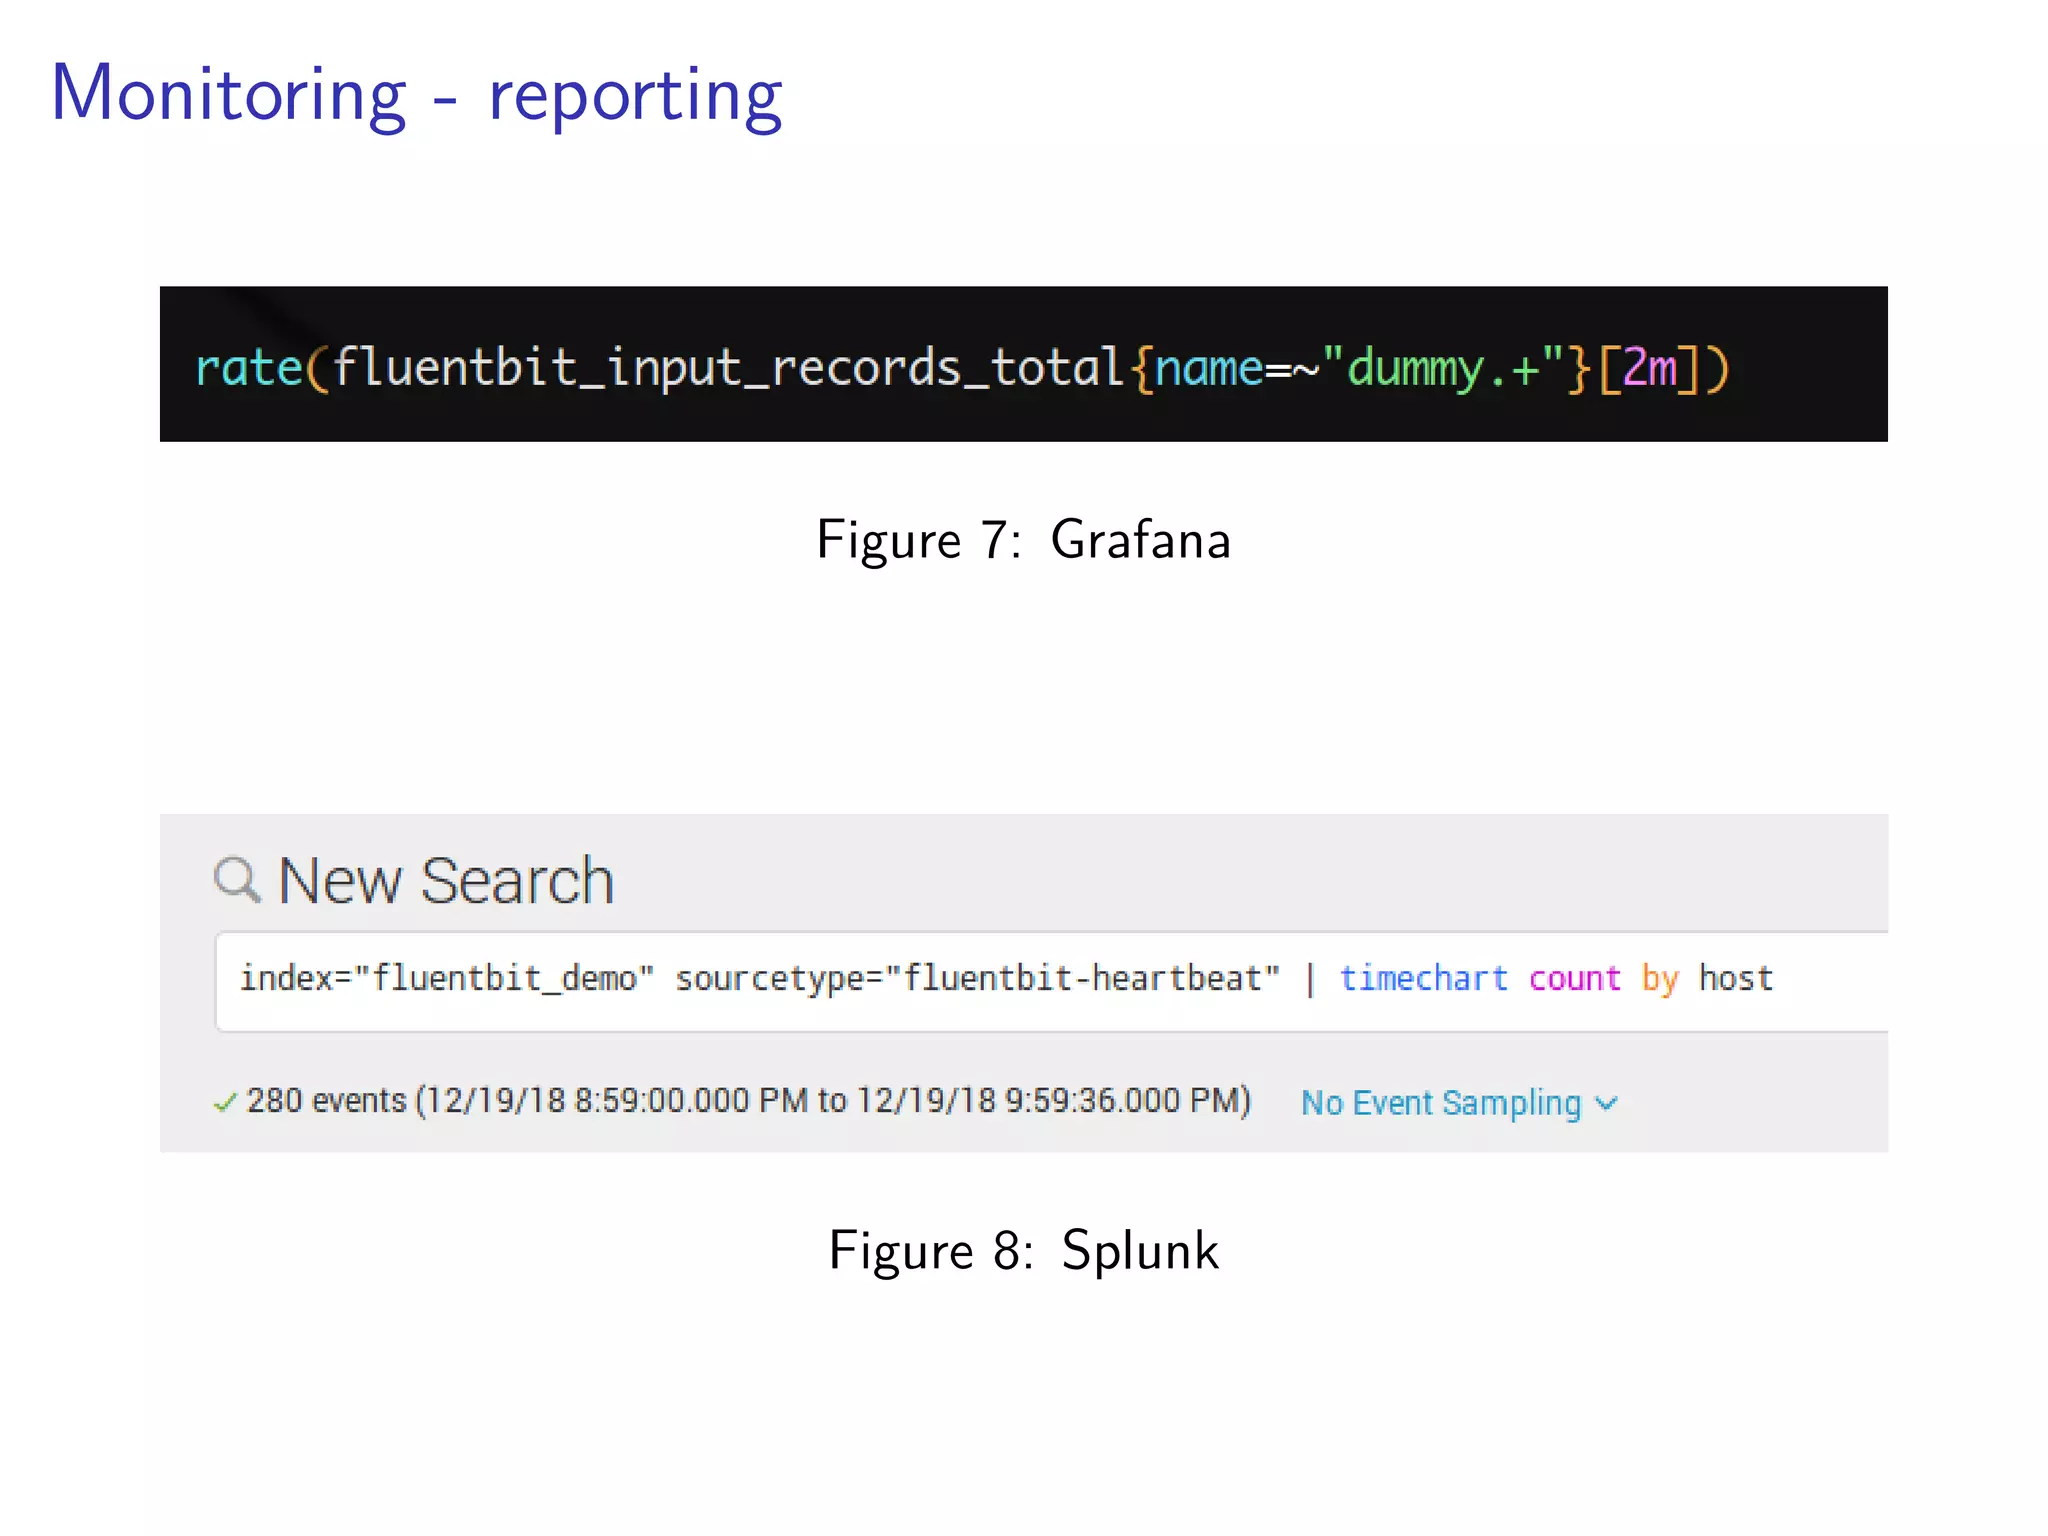Click the 'name' label in Grafana query

[1209, 369]
